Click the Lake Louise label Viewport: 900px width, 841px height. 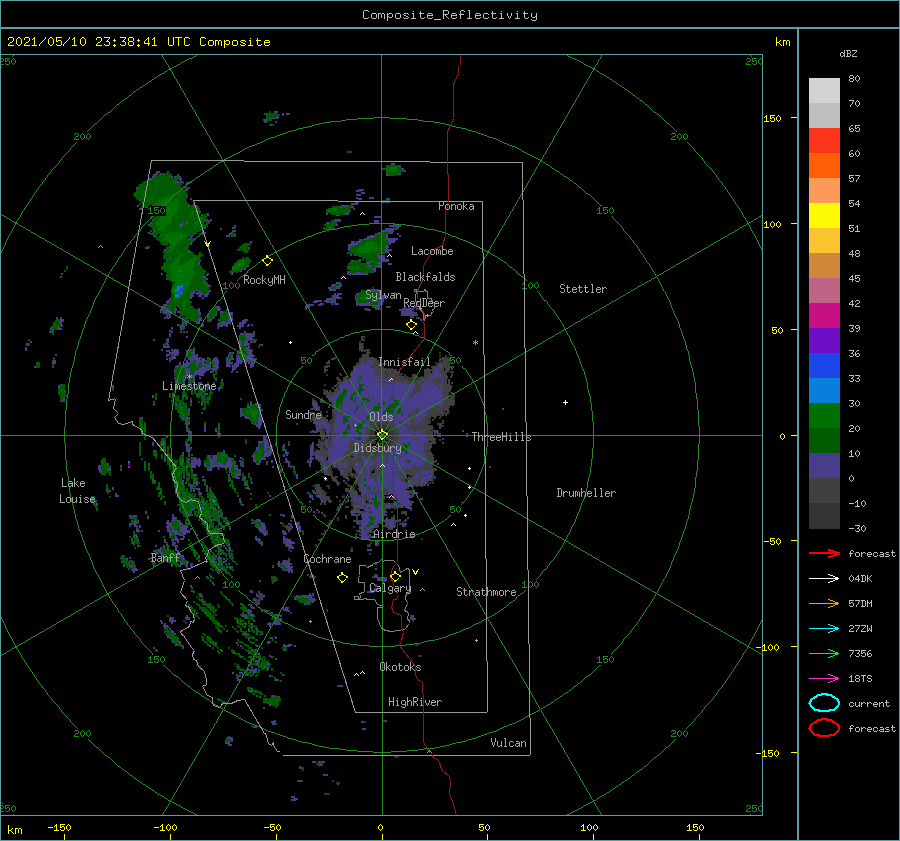click(77, 491)
